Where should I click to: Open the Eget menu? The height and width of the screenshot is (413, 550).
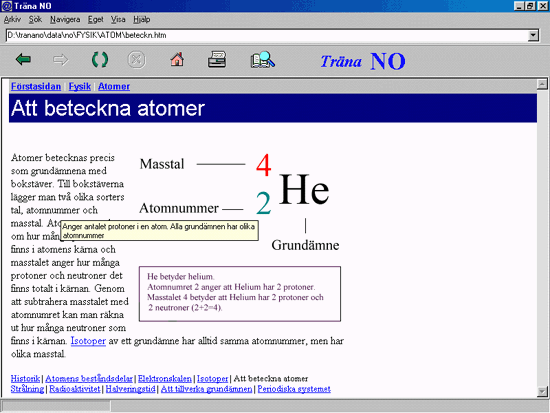[x=95, y=20]
